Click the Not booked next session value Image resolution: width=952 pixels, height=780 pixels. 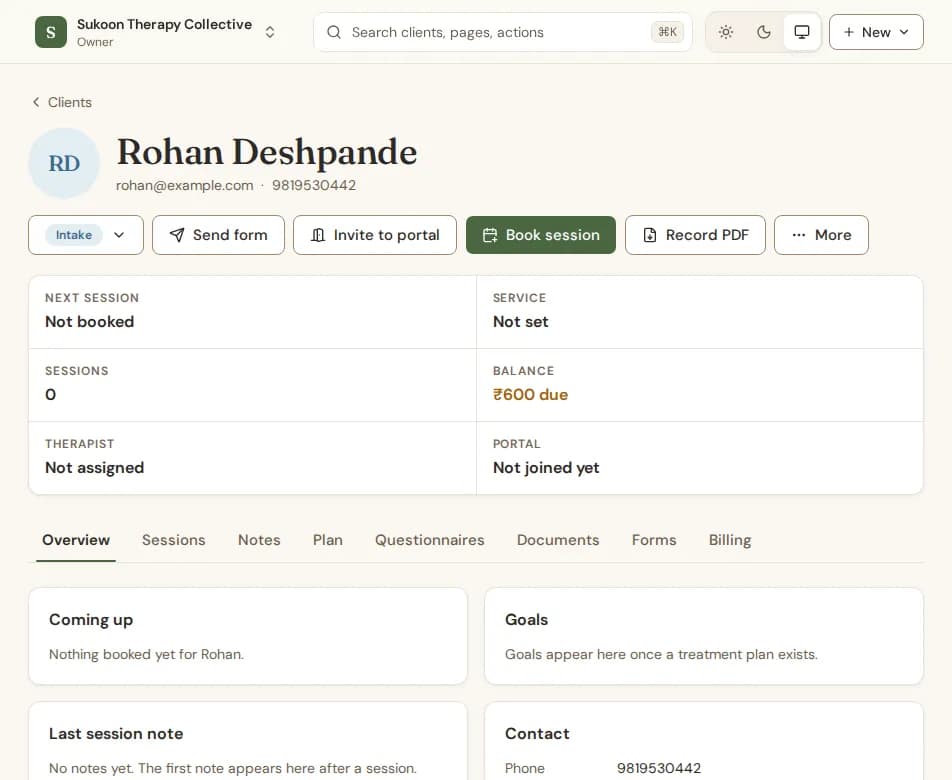89,322
